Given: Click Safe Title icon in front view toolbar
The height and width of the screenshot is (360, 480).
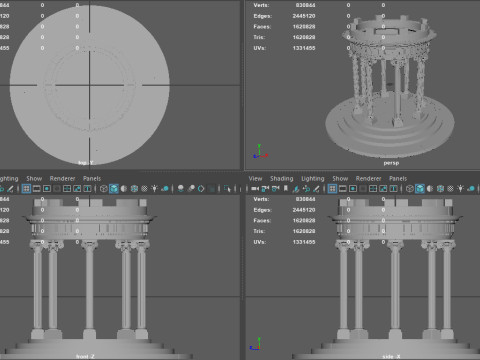Looking at the screenshot, I should pos(87,189).
